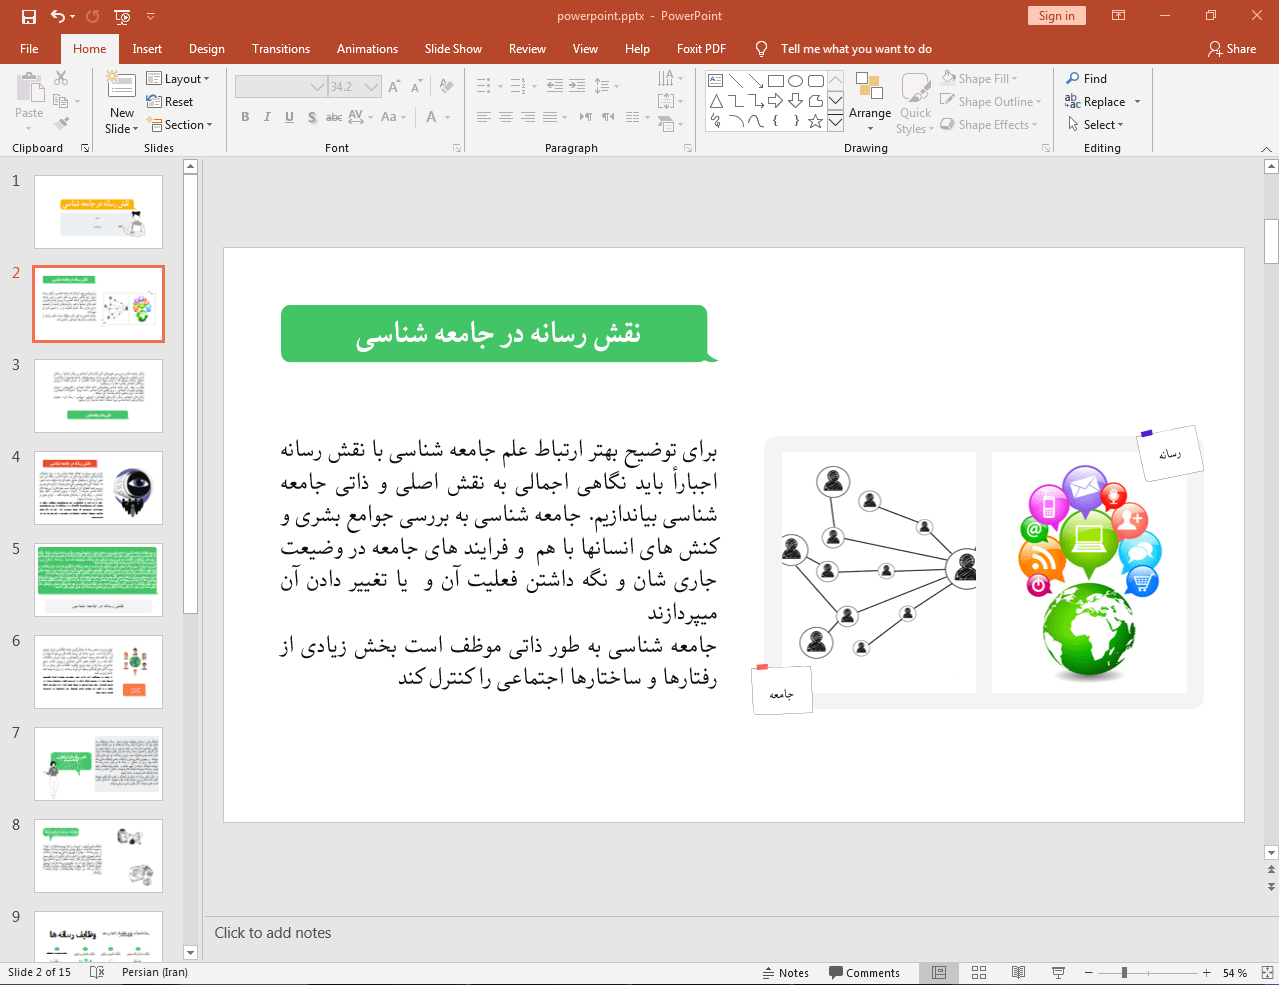Run the spell check status icon

pos(97,972)
